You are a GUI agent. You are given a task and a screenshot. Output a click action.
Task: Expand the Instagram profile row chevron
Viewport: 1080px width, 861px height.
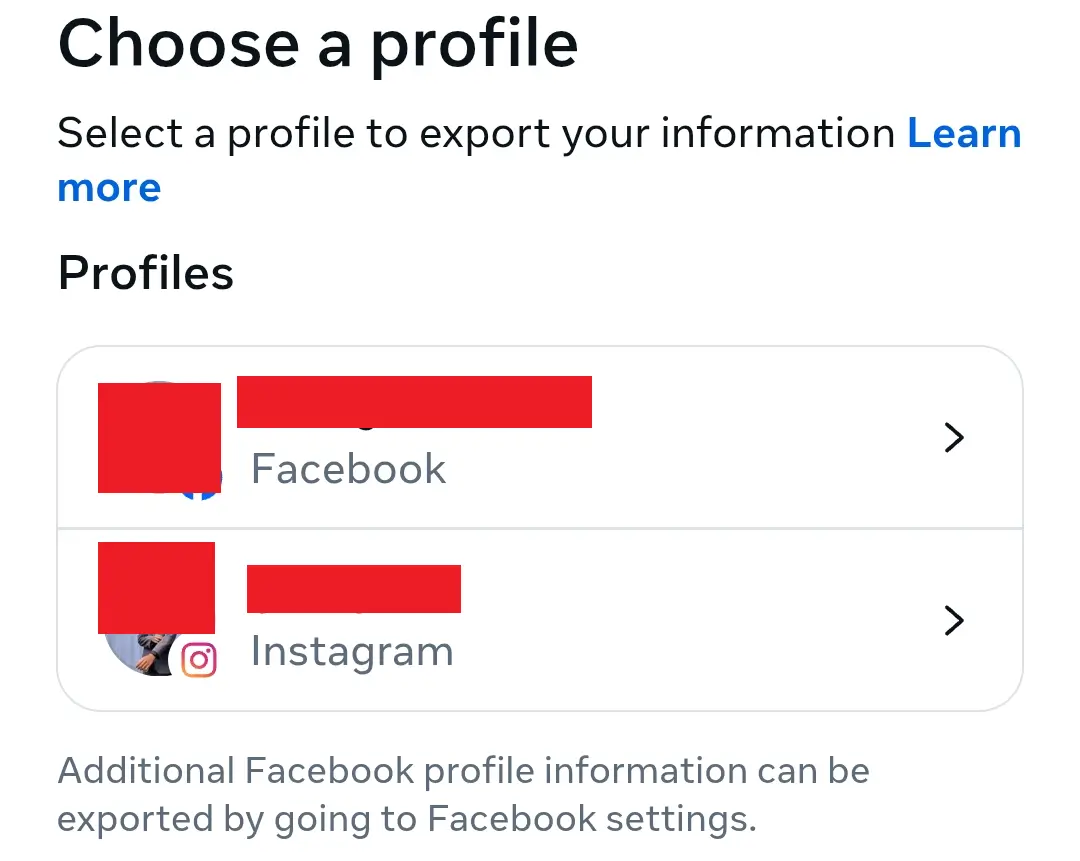(x=954, y=621)
